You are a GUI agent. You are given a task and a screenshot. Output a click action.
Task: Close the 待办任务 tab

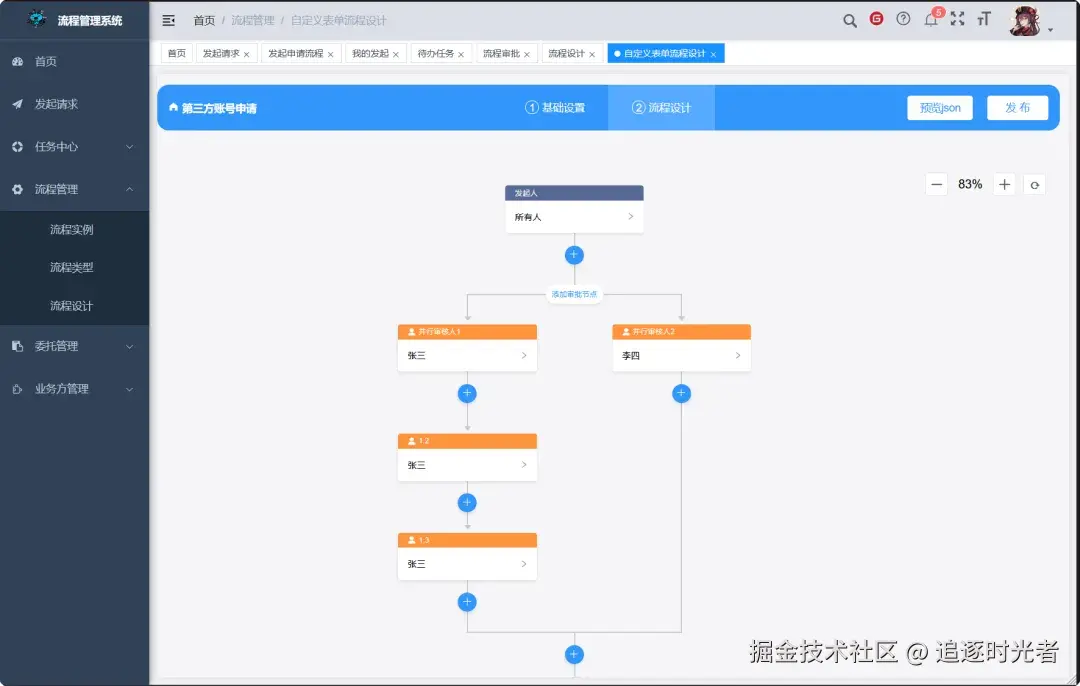pos(461,54)
